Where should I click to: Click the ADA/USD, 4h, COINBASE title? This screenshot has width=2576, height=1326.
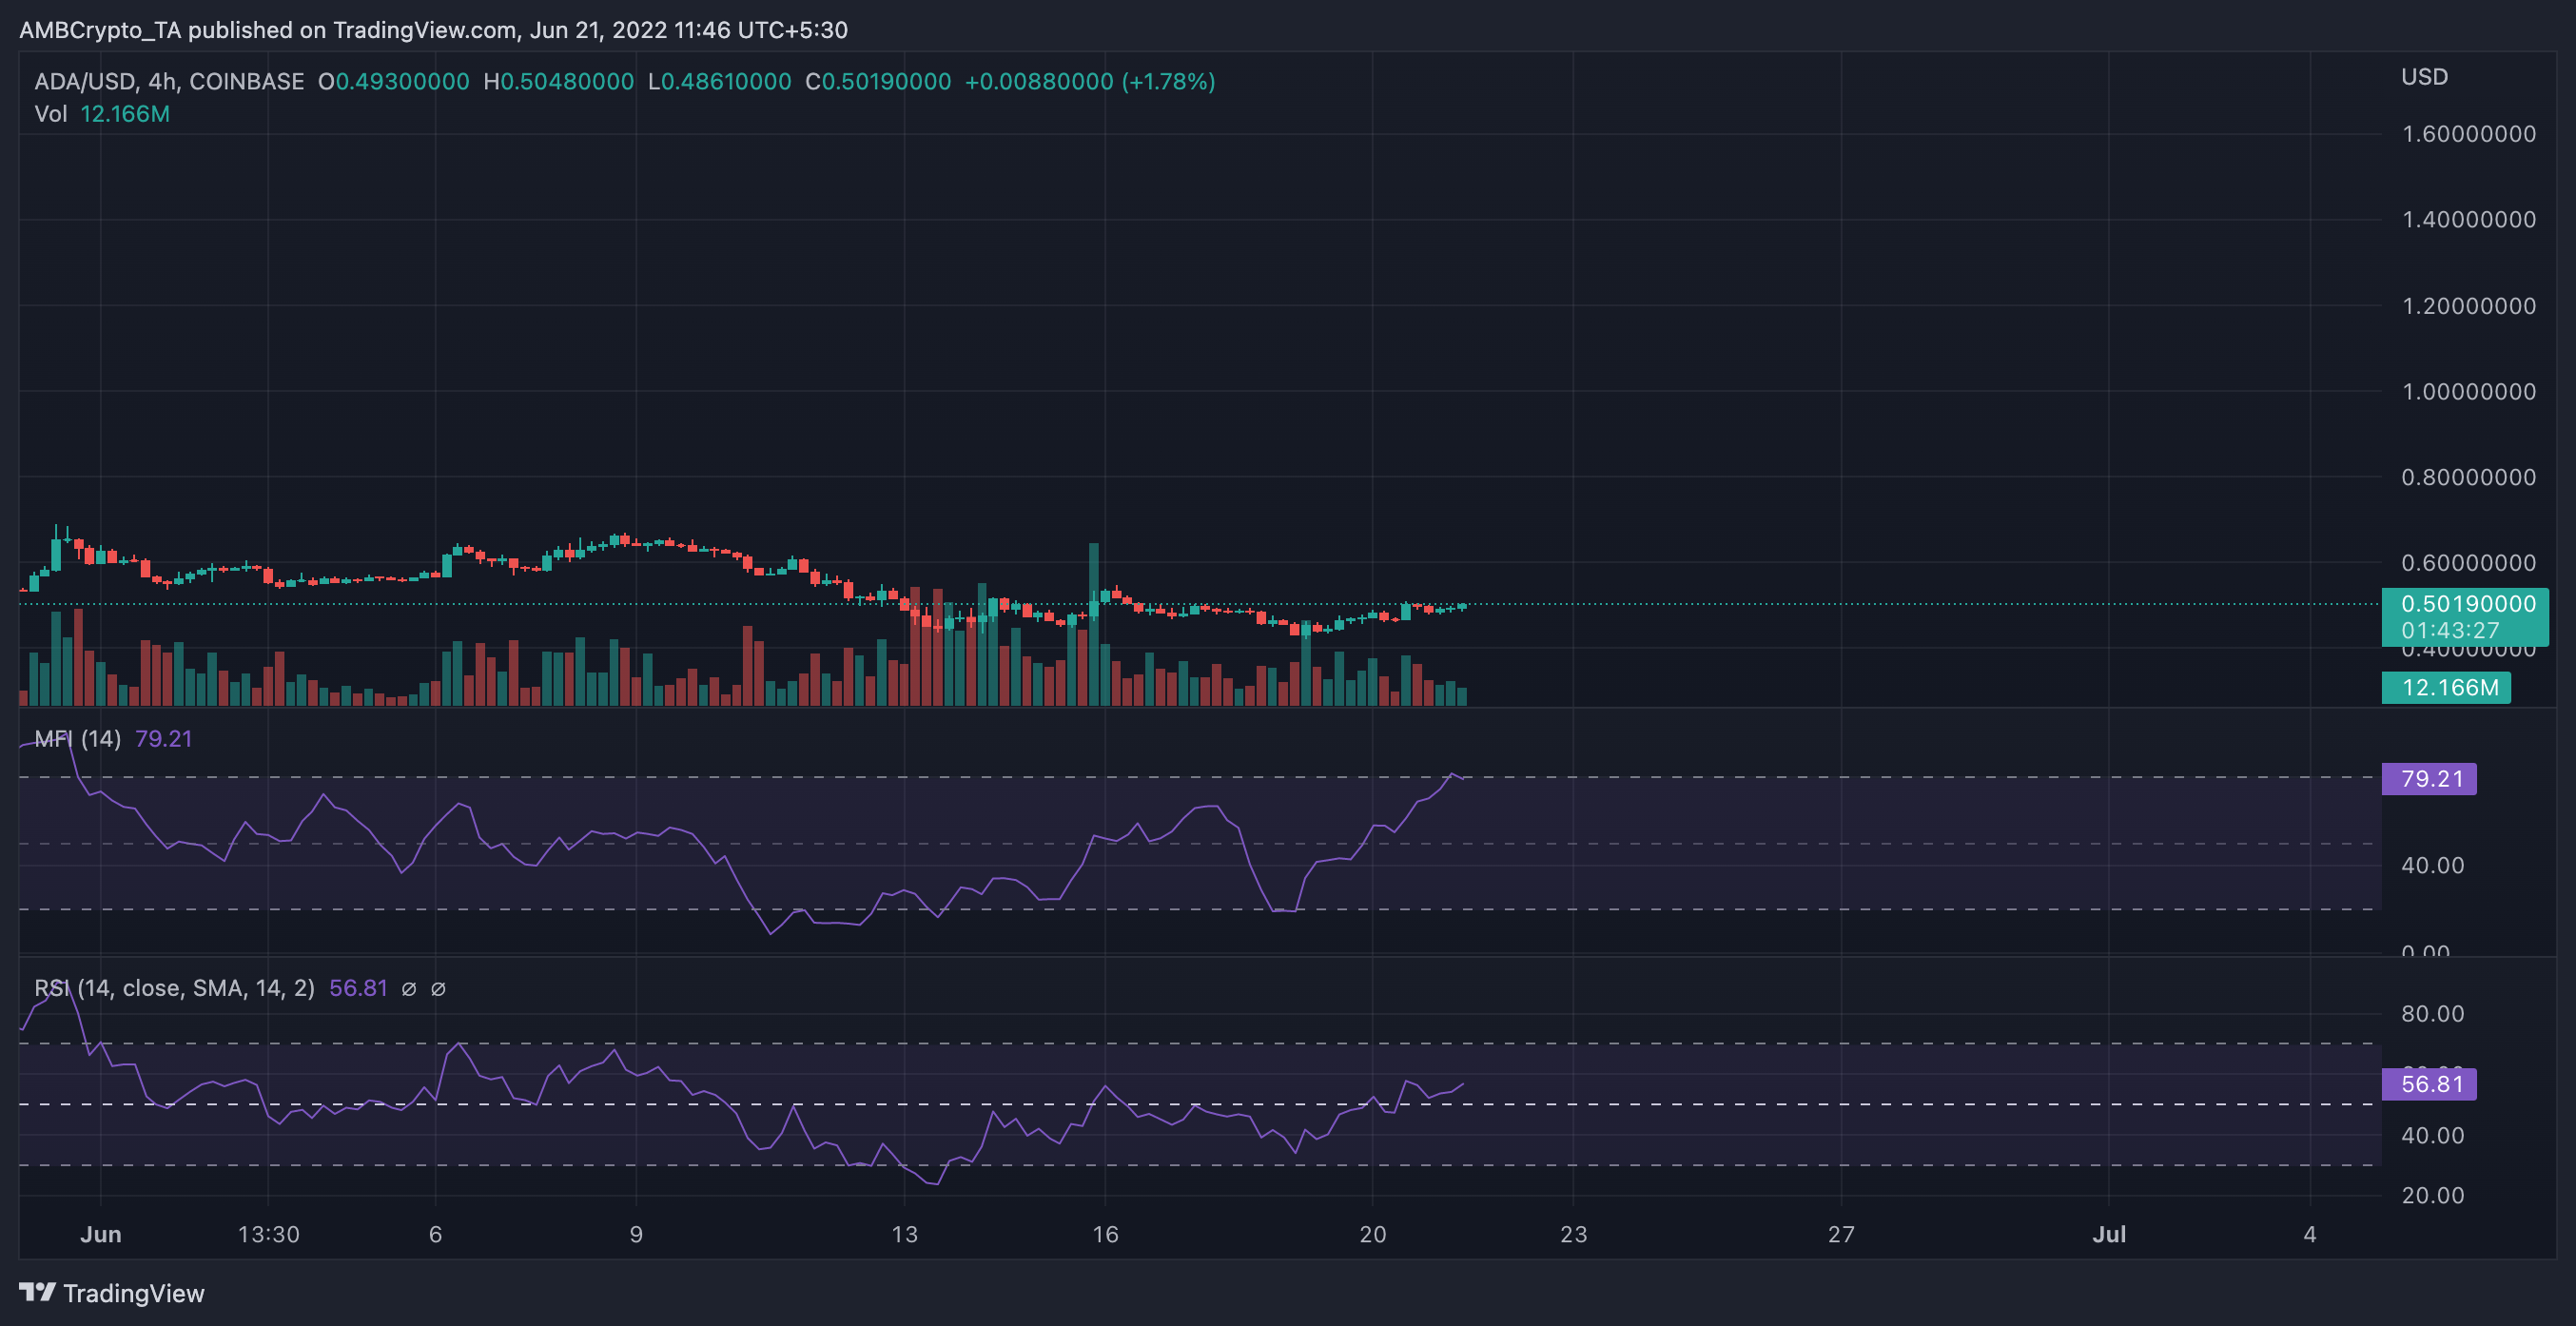click(x=169, y=82)
